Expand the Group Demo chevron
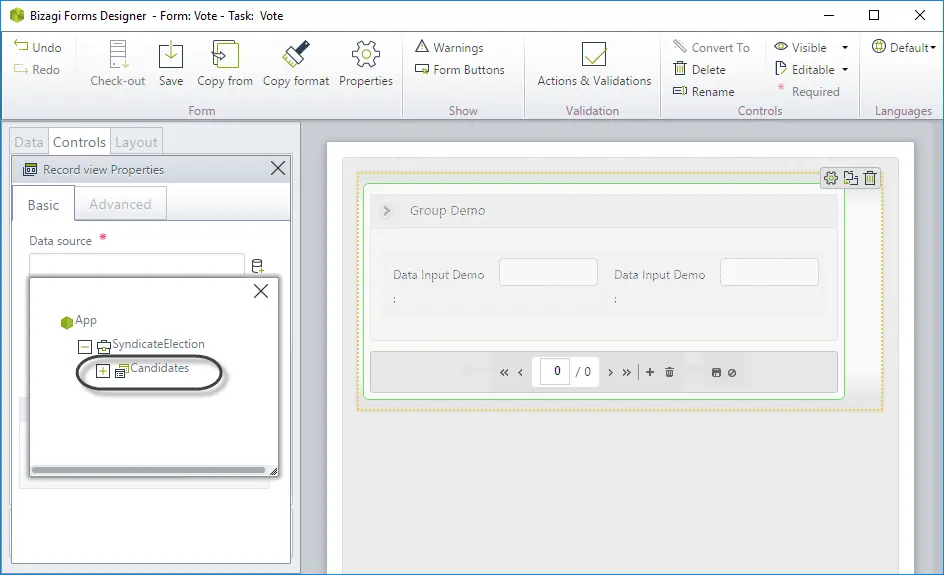Image resolution: width=944 pixels, height=575 pixels. click(x=387, y=211)
